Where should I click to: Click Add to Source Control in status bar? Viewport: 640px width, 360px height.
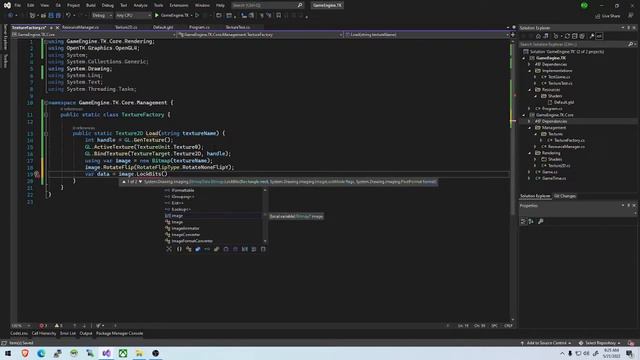tap(546, 343)
